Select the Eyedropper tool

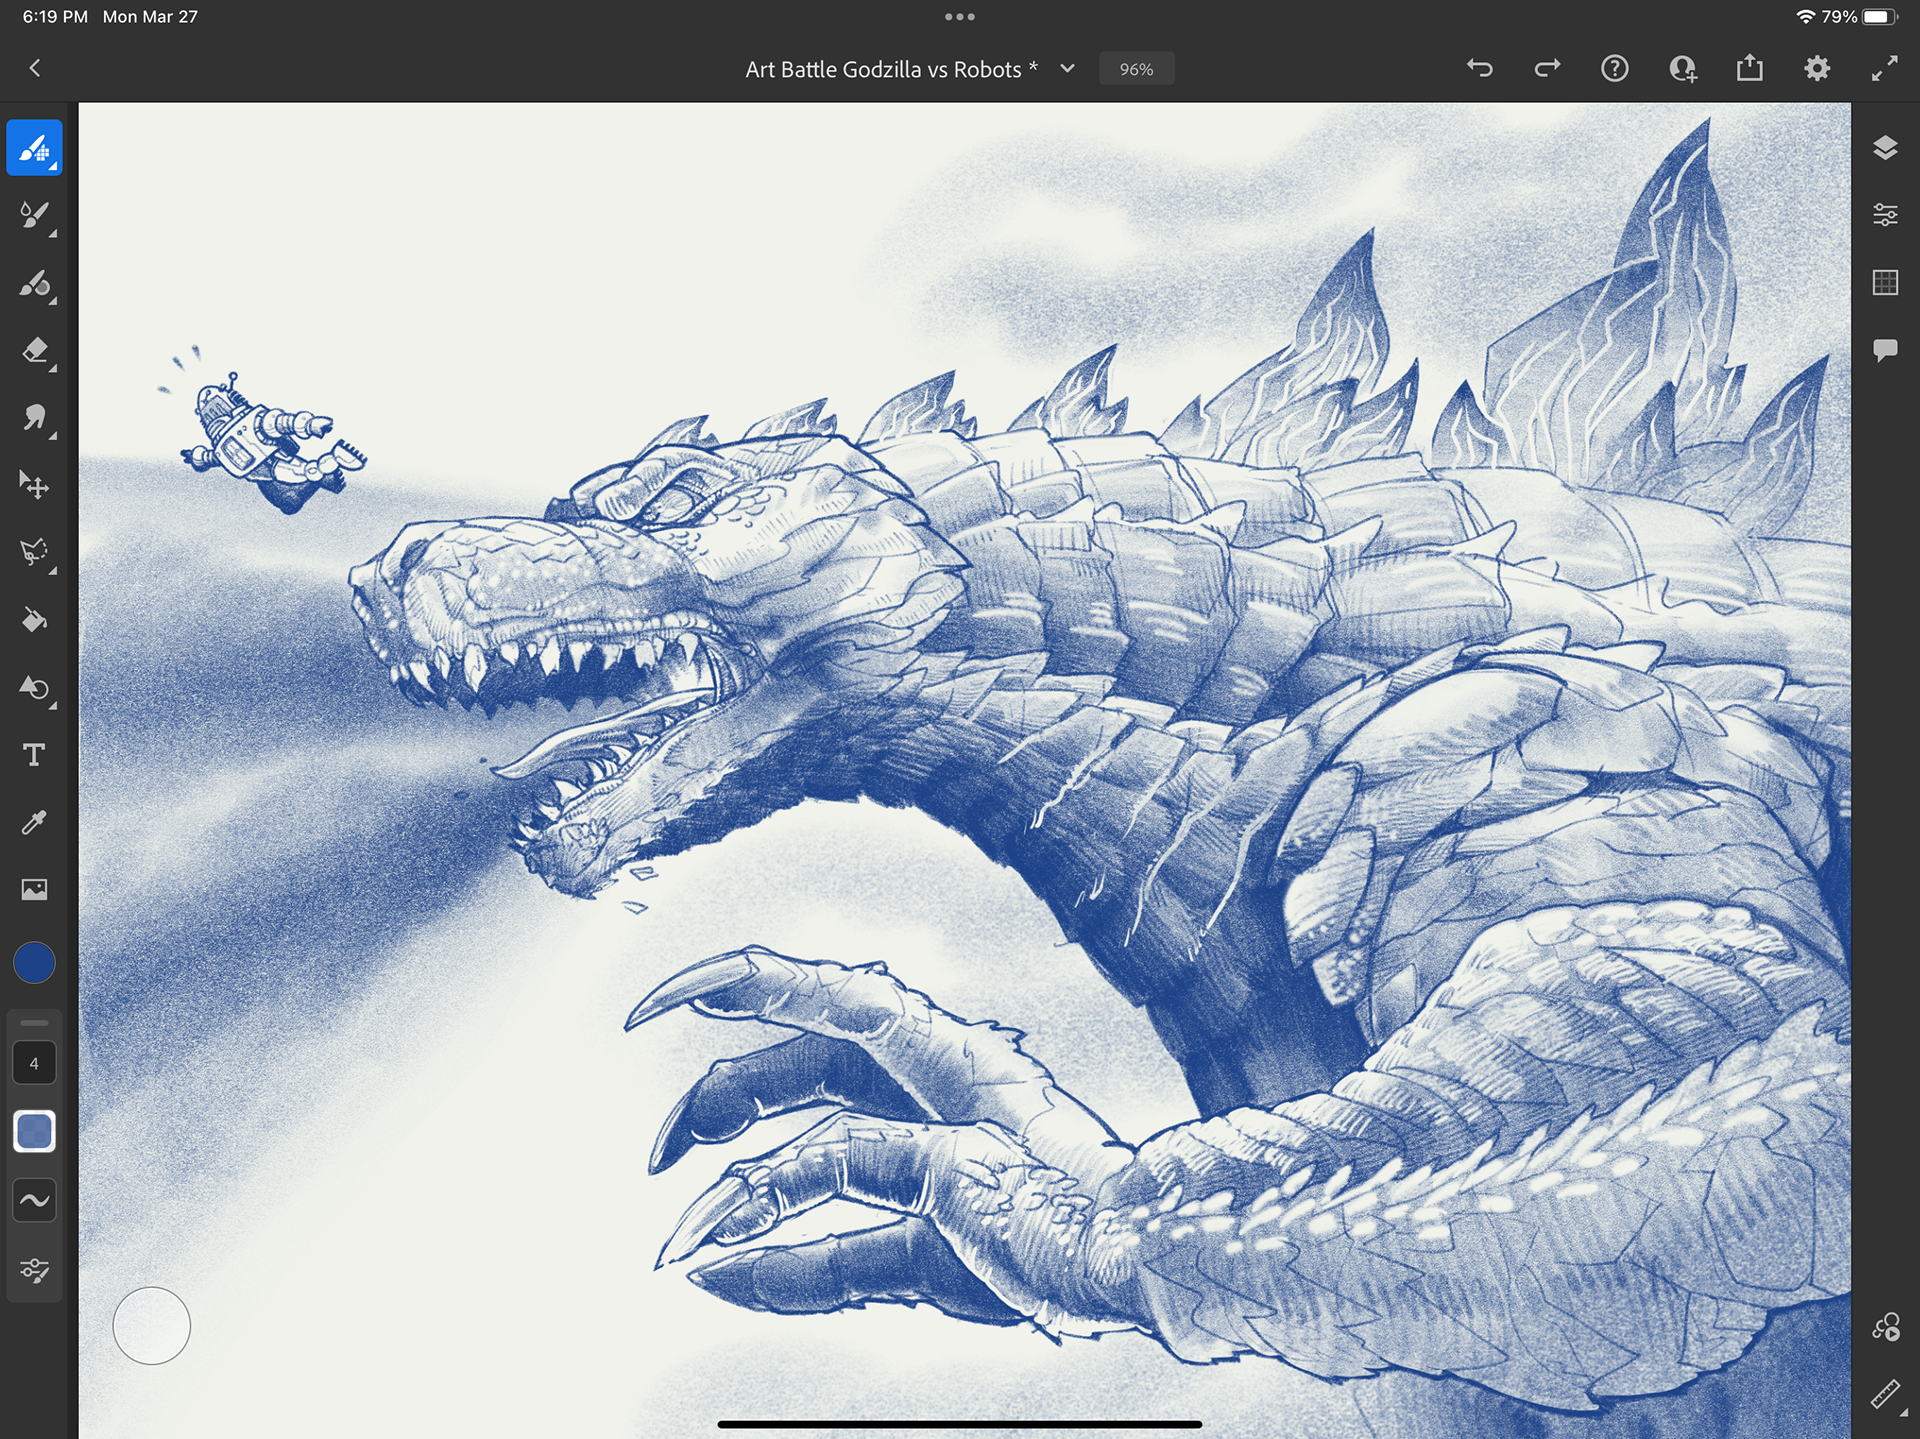[34, 822]
